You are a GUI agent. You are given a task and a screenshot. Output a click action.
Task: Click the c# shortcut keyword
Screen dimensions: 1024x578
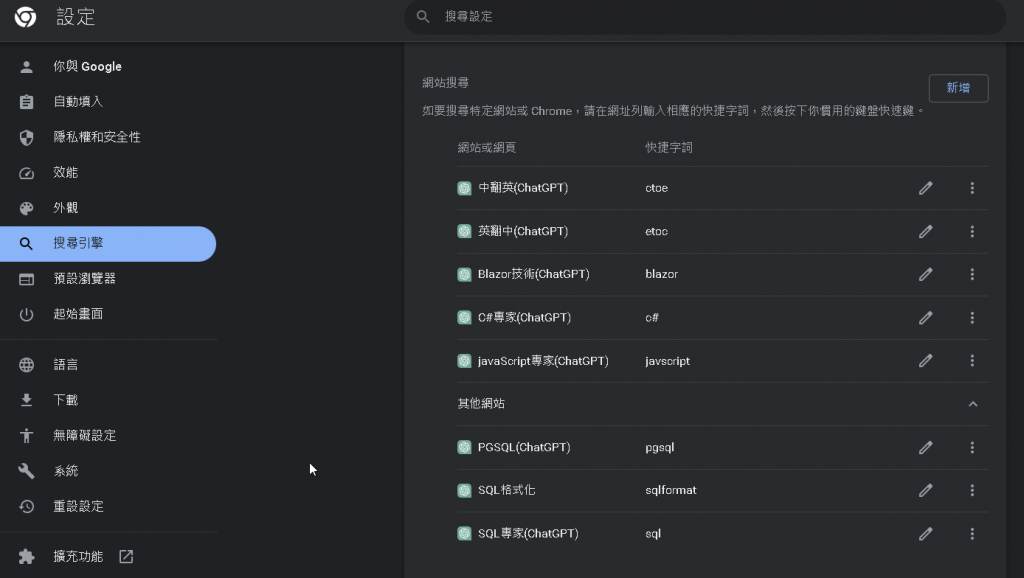(652, 317)
